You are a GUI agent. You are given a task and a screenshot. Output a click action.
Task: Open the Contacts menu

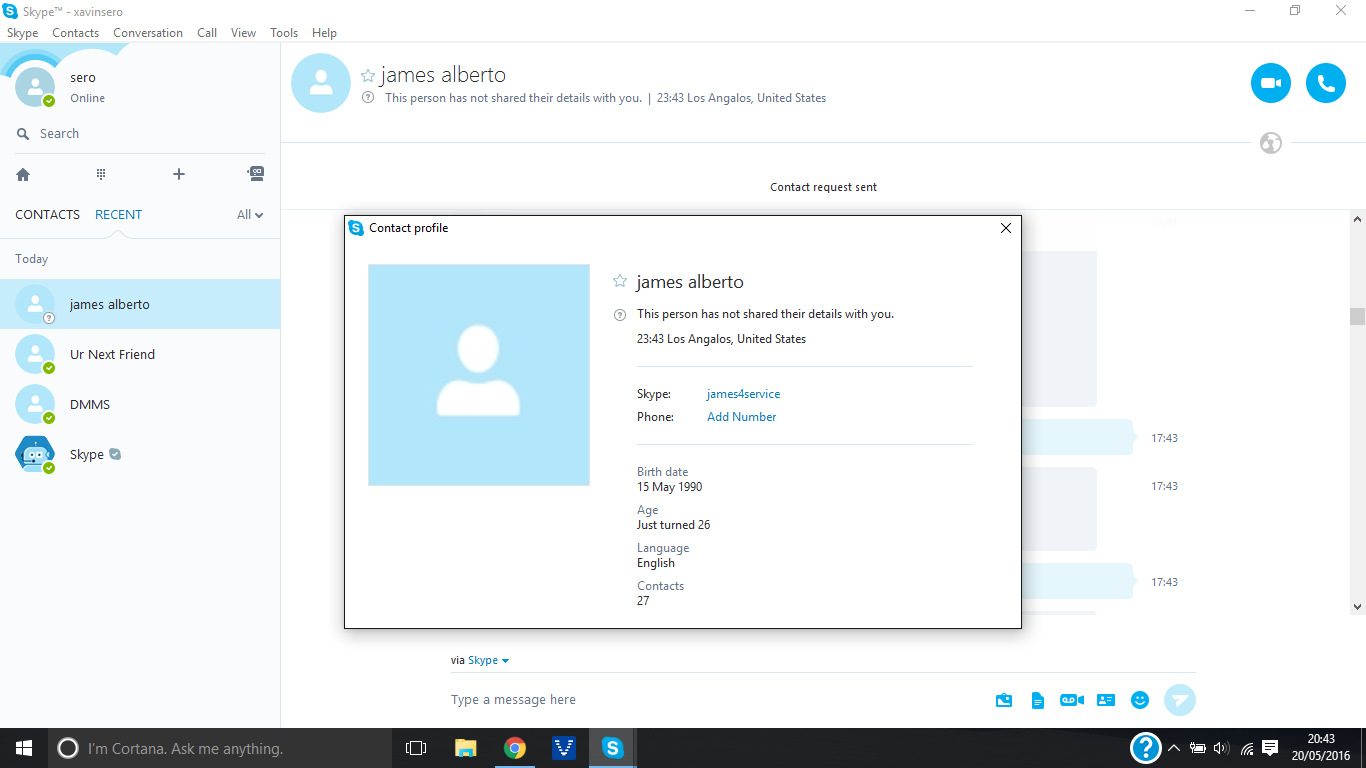click(x=76, y=33)
